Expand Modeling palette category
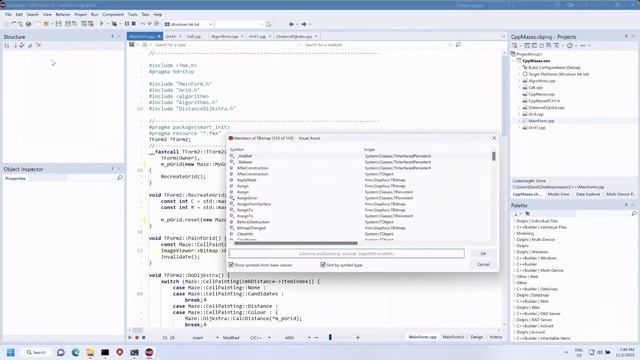This screenshot has height=360, width=640. pos(514,233)
